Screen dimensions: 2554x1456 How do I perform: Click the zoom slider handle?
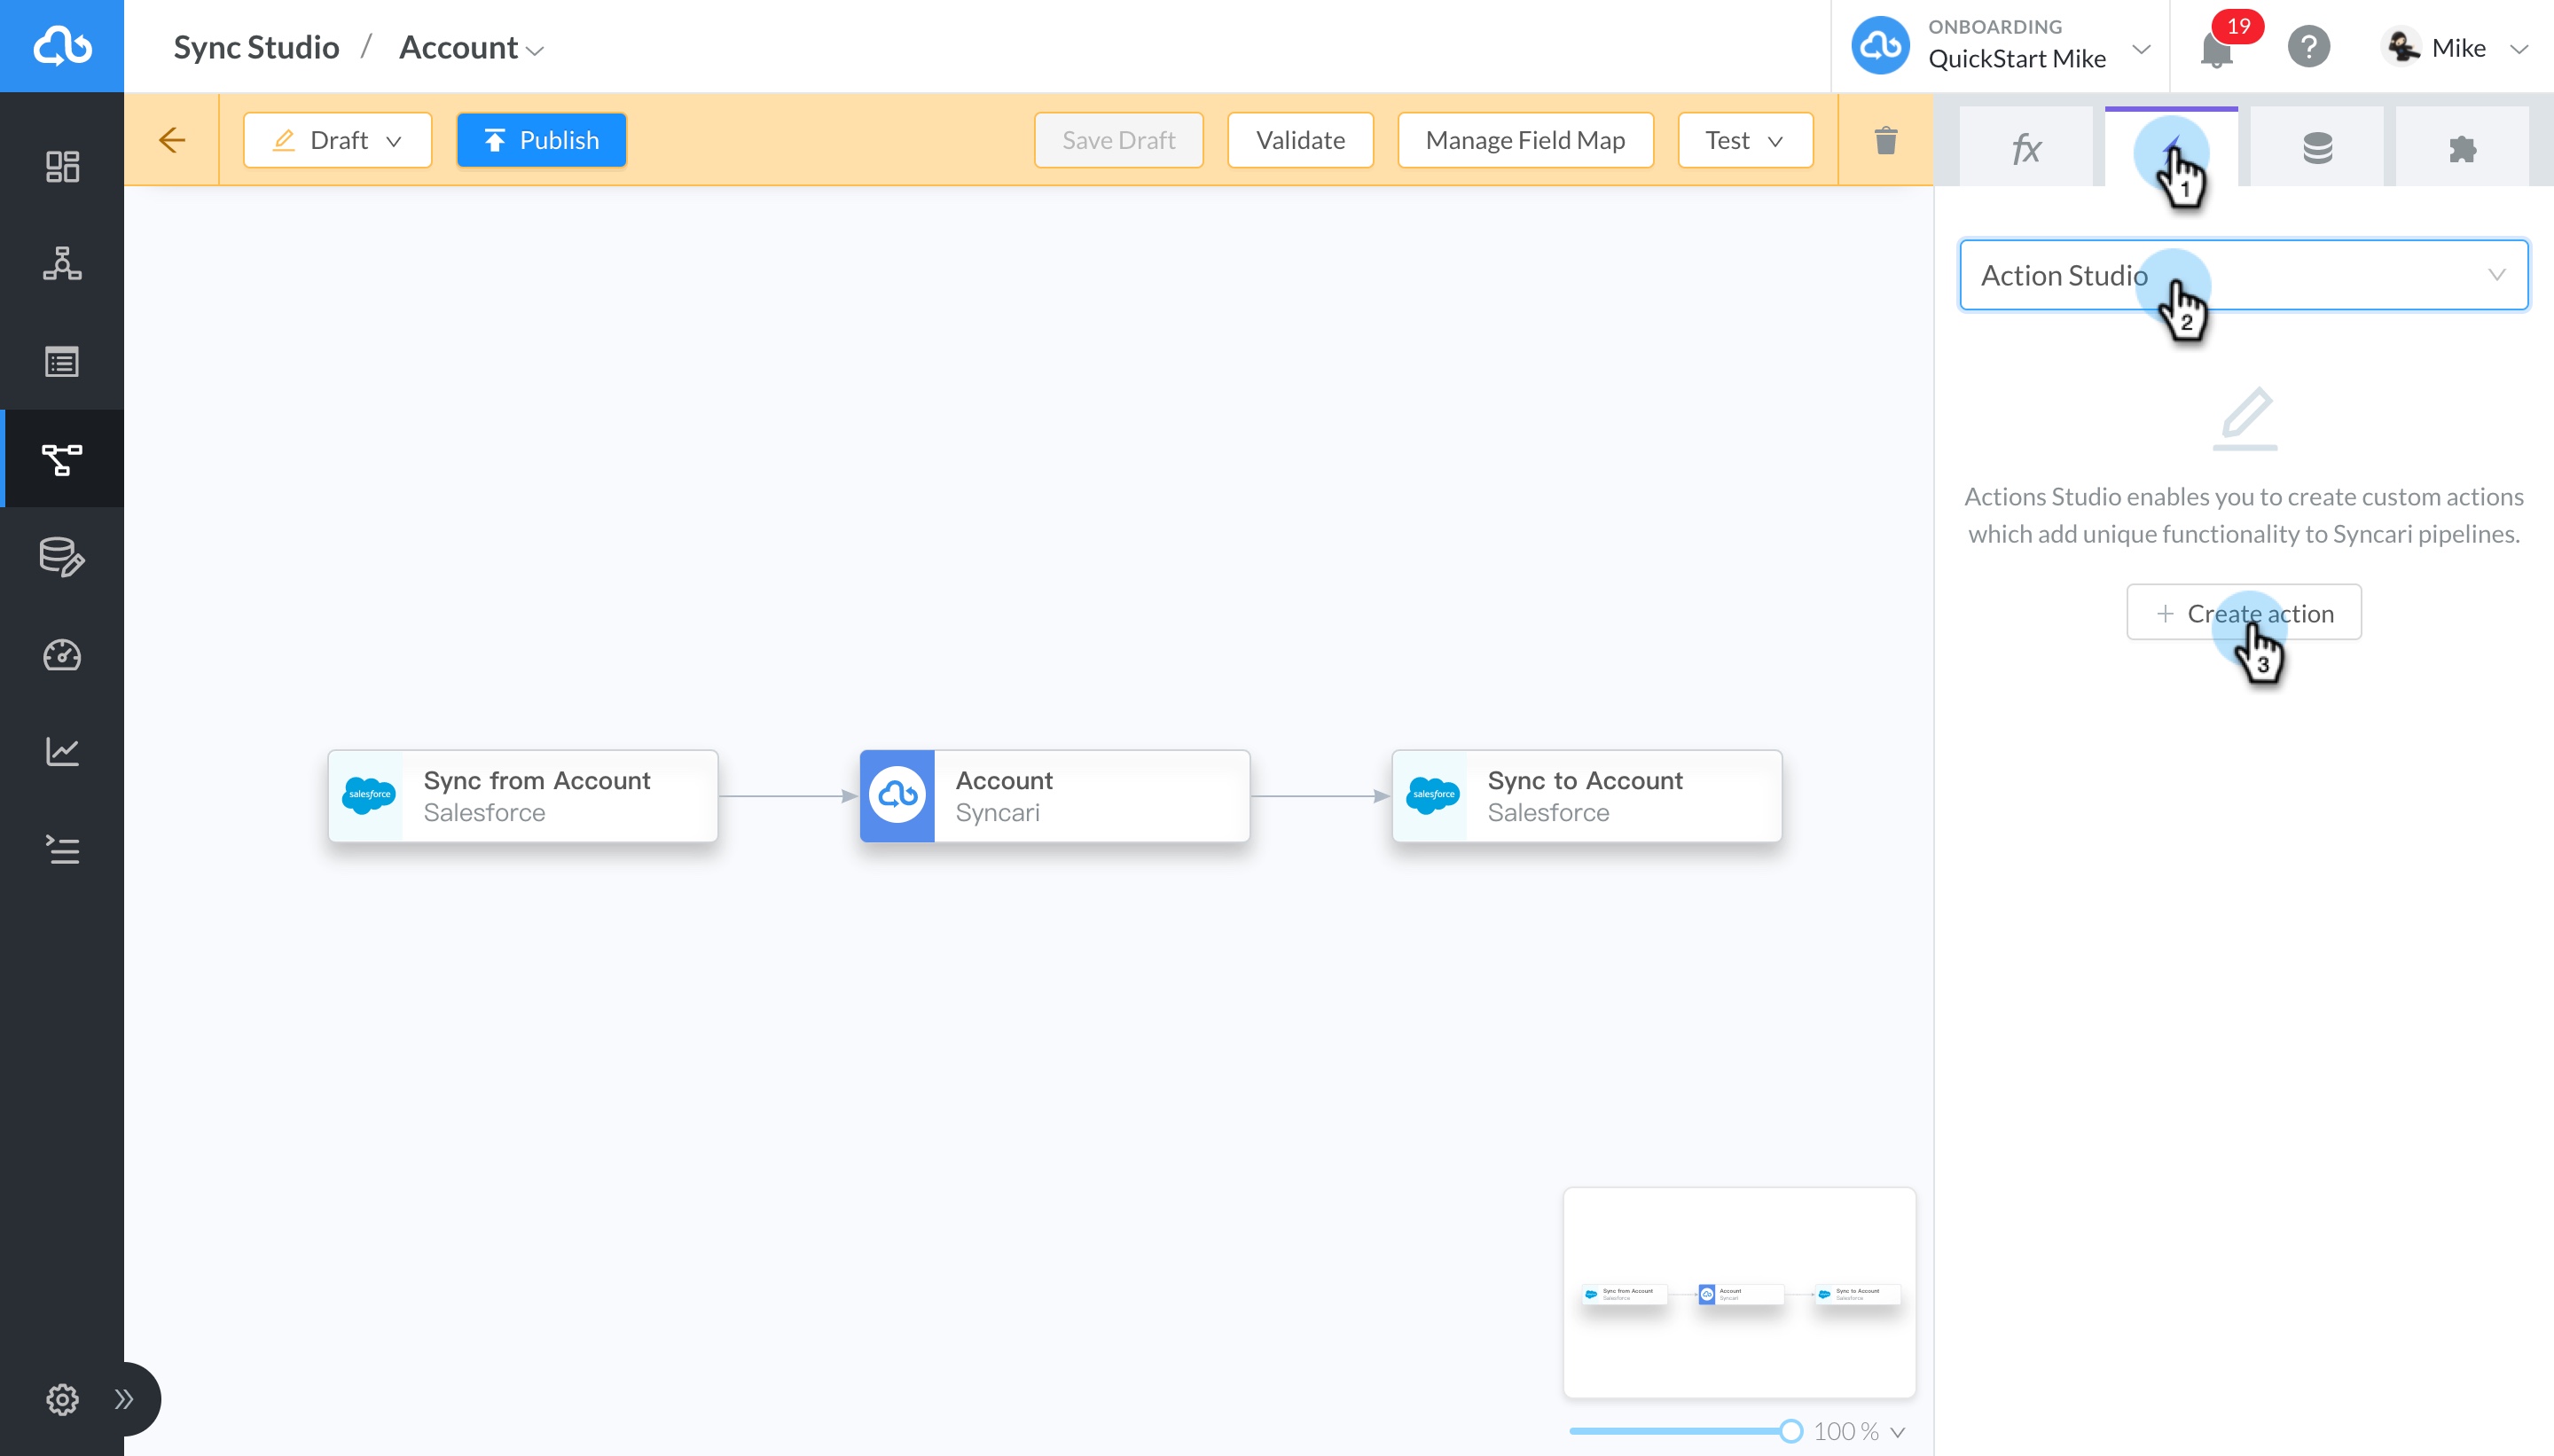pos(1791,1431)
